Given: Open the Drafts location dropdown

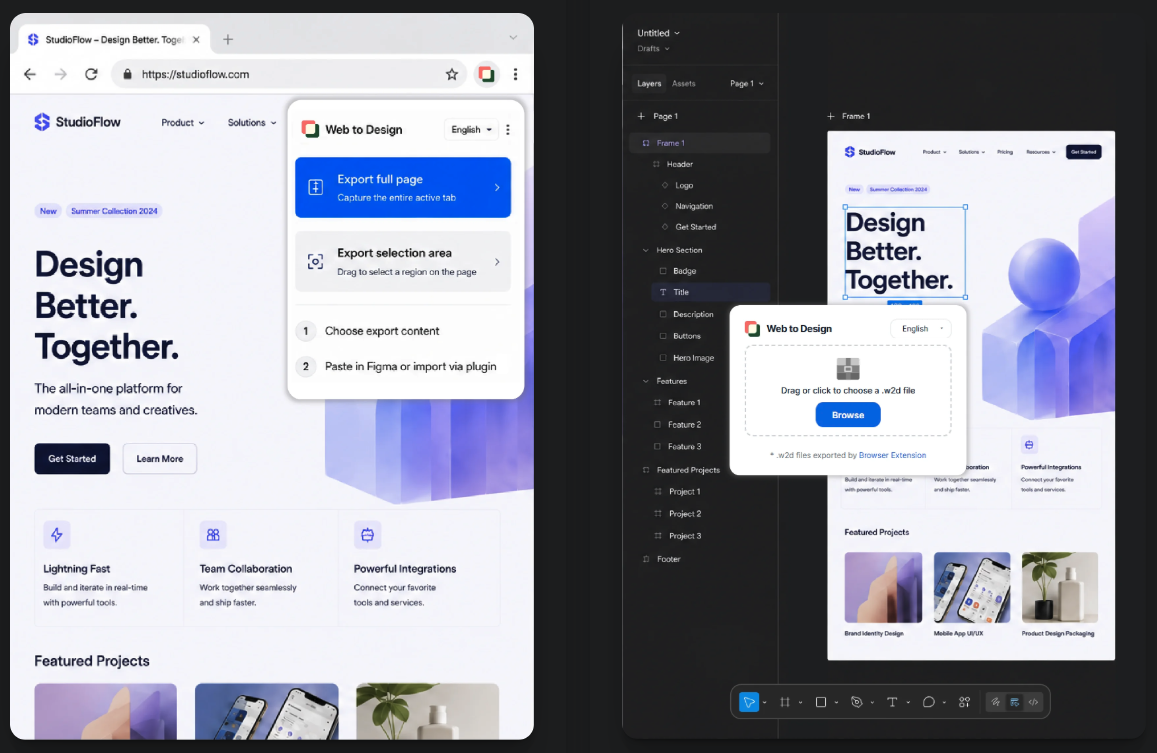Looking at the screenshot, I should pyautogui.click(x=653, y=49).
